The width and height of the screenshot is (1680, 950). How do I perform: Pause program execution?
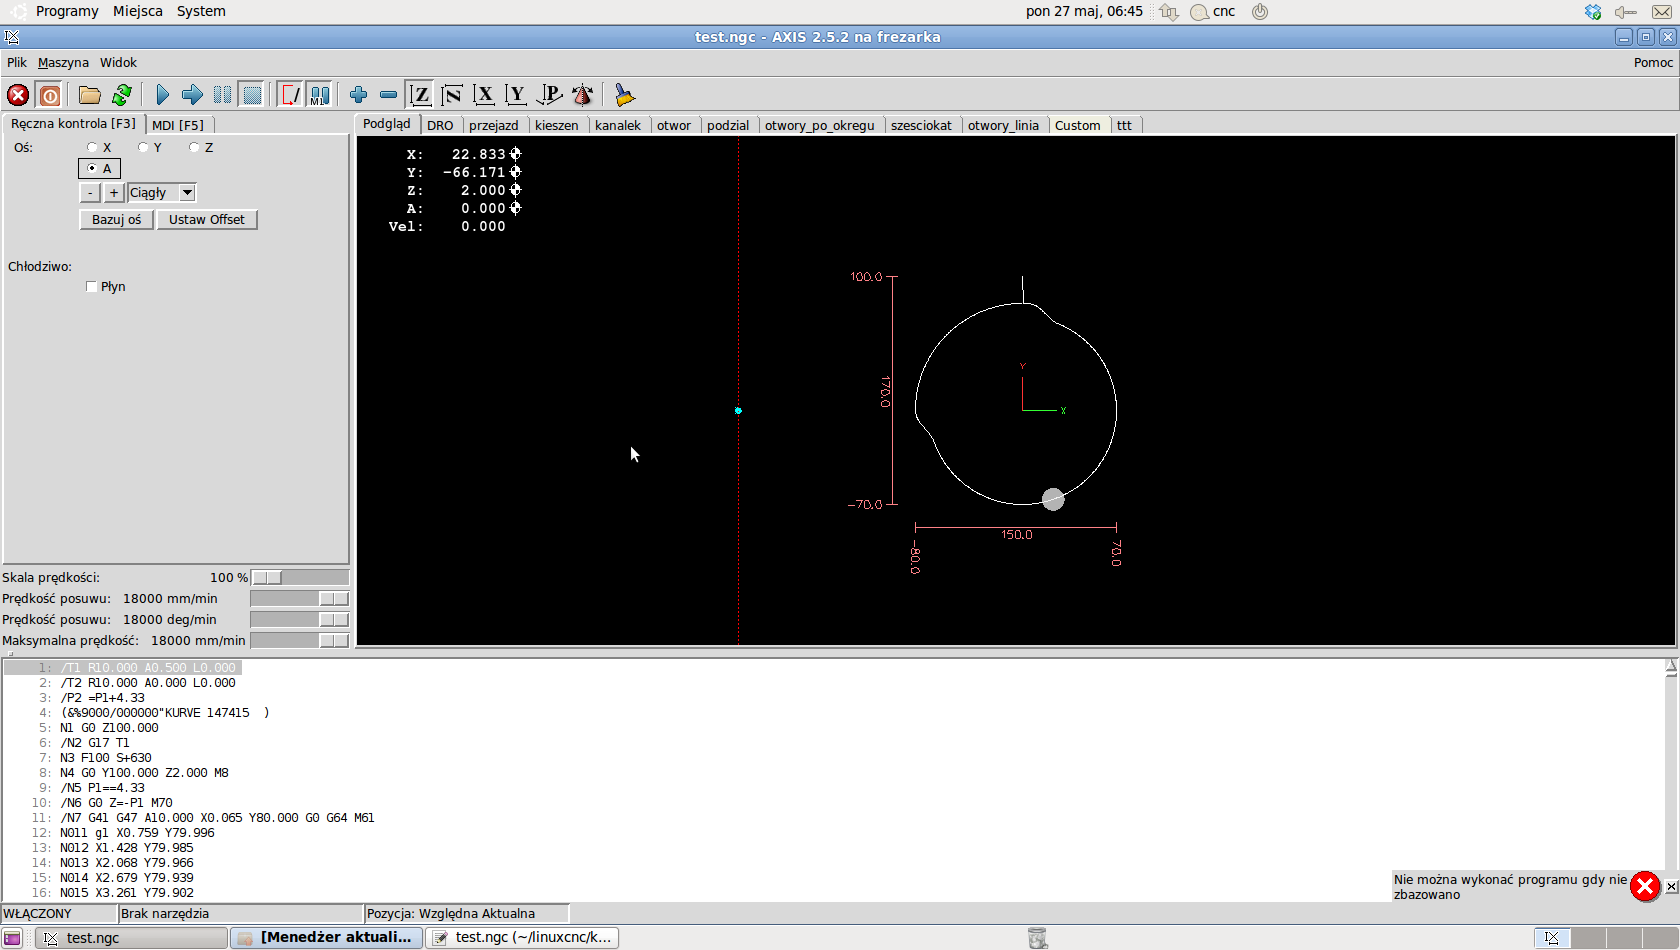pos(222,95)
